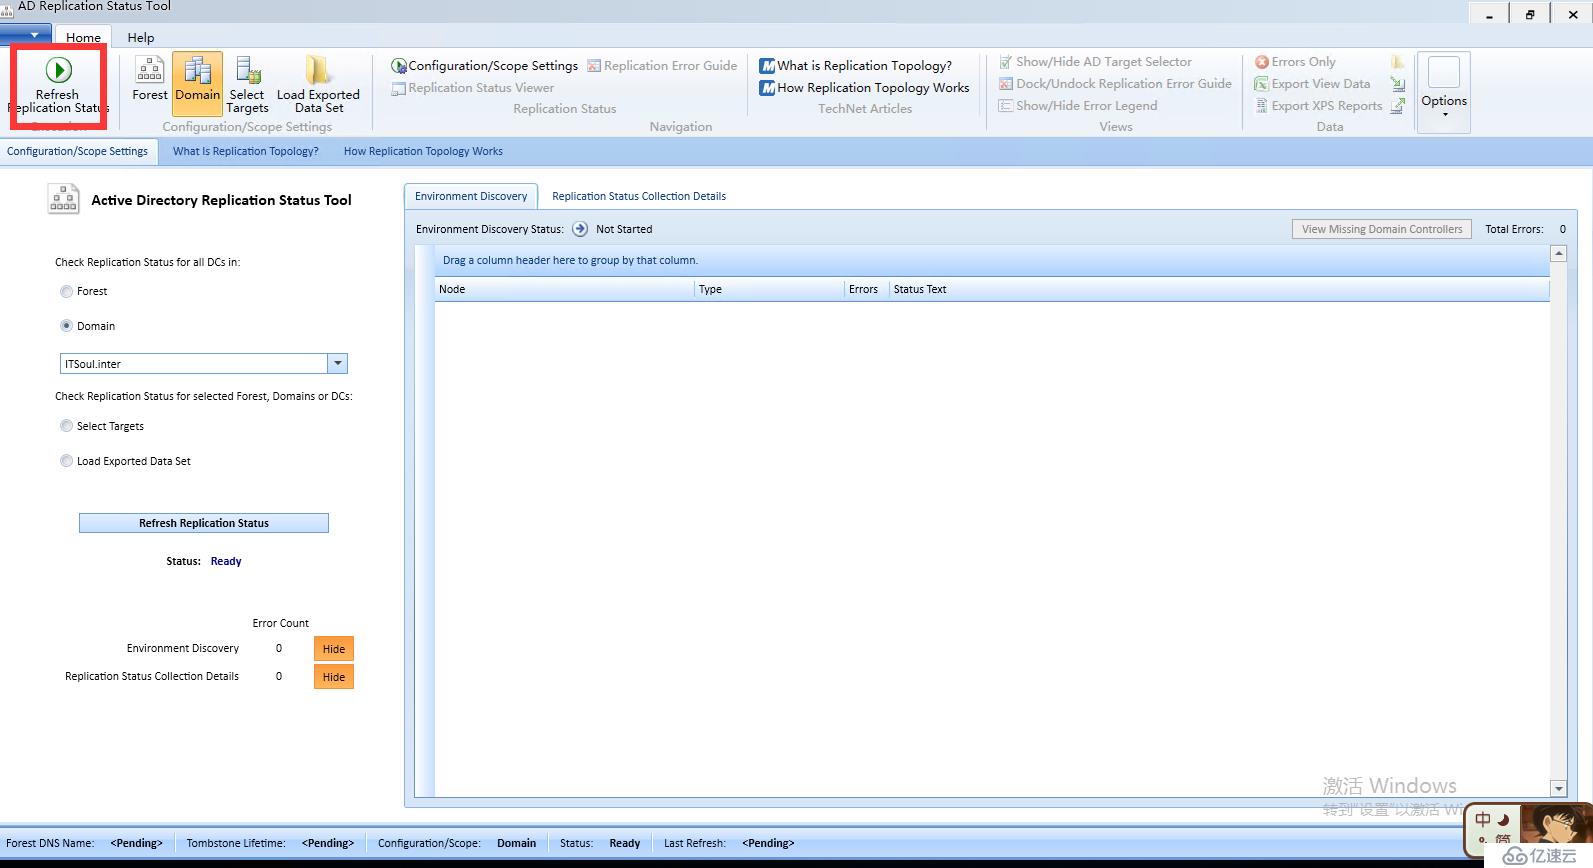Open the Replication Error Guide
1593x868 pixels.
[x=662, y=66]
